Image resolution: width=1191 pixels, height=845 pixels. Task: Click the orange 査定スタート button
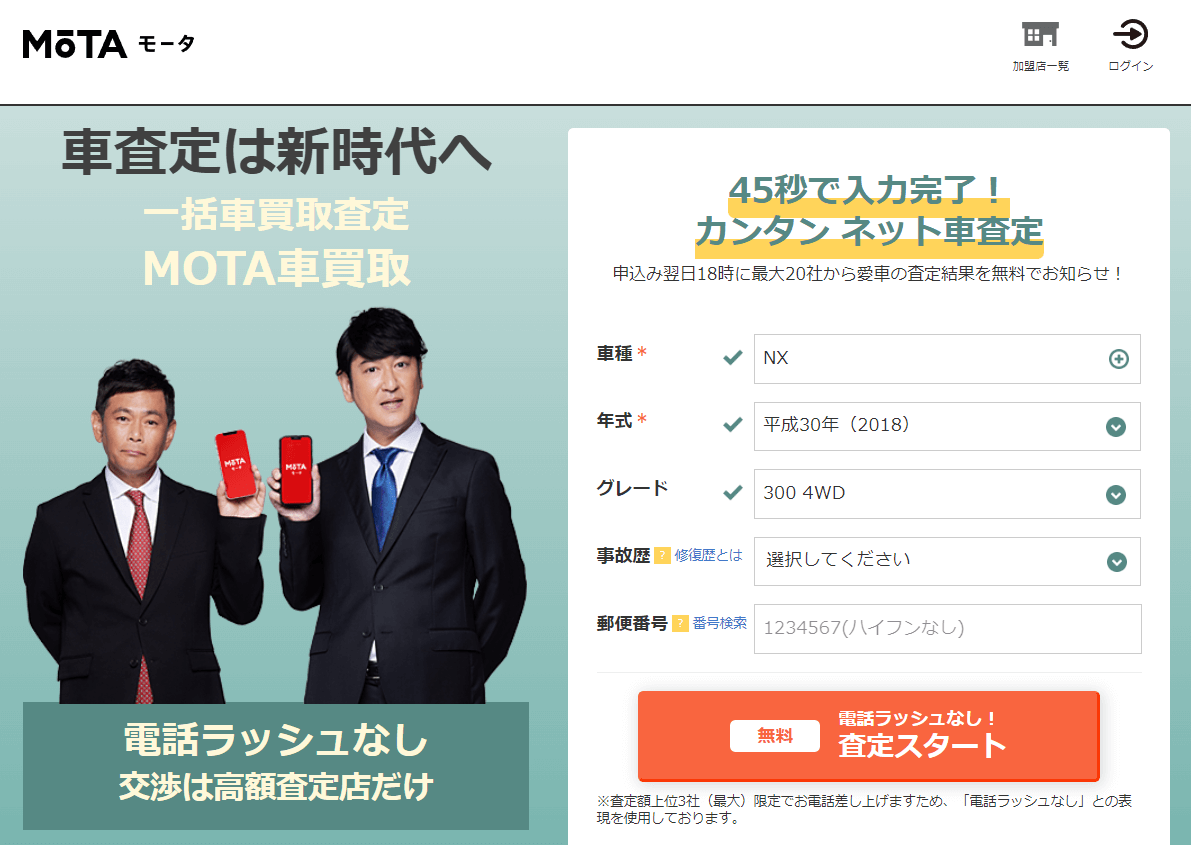pos(868,736)
